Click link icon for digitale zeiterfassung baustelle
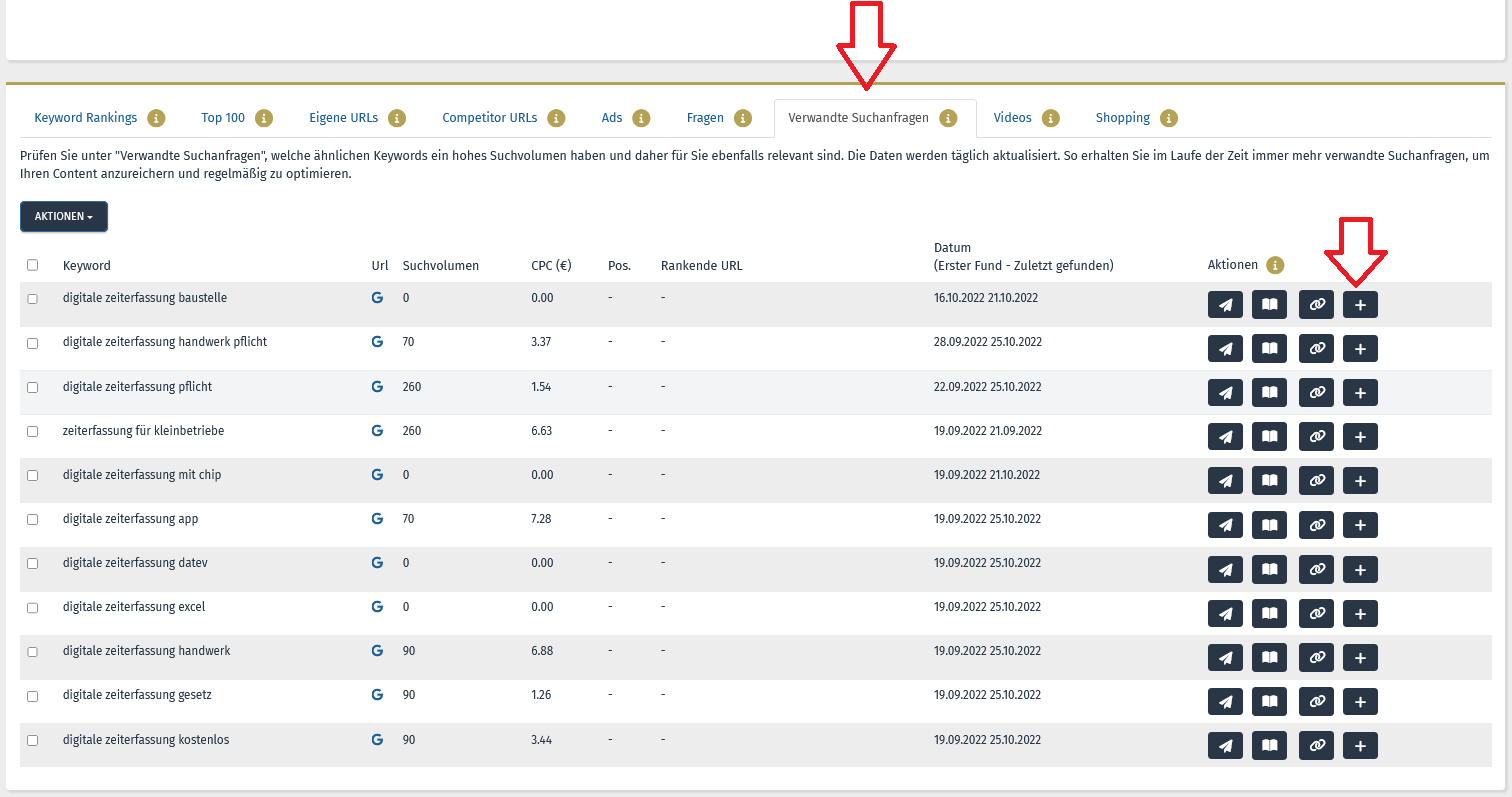This screenshot has height=797, width=1512. click(1316, 305)
